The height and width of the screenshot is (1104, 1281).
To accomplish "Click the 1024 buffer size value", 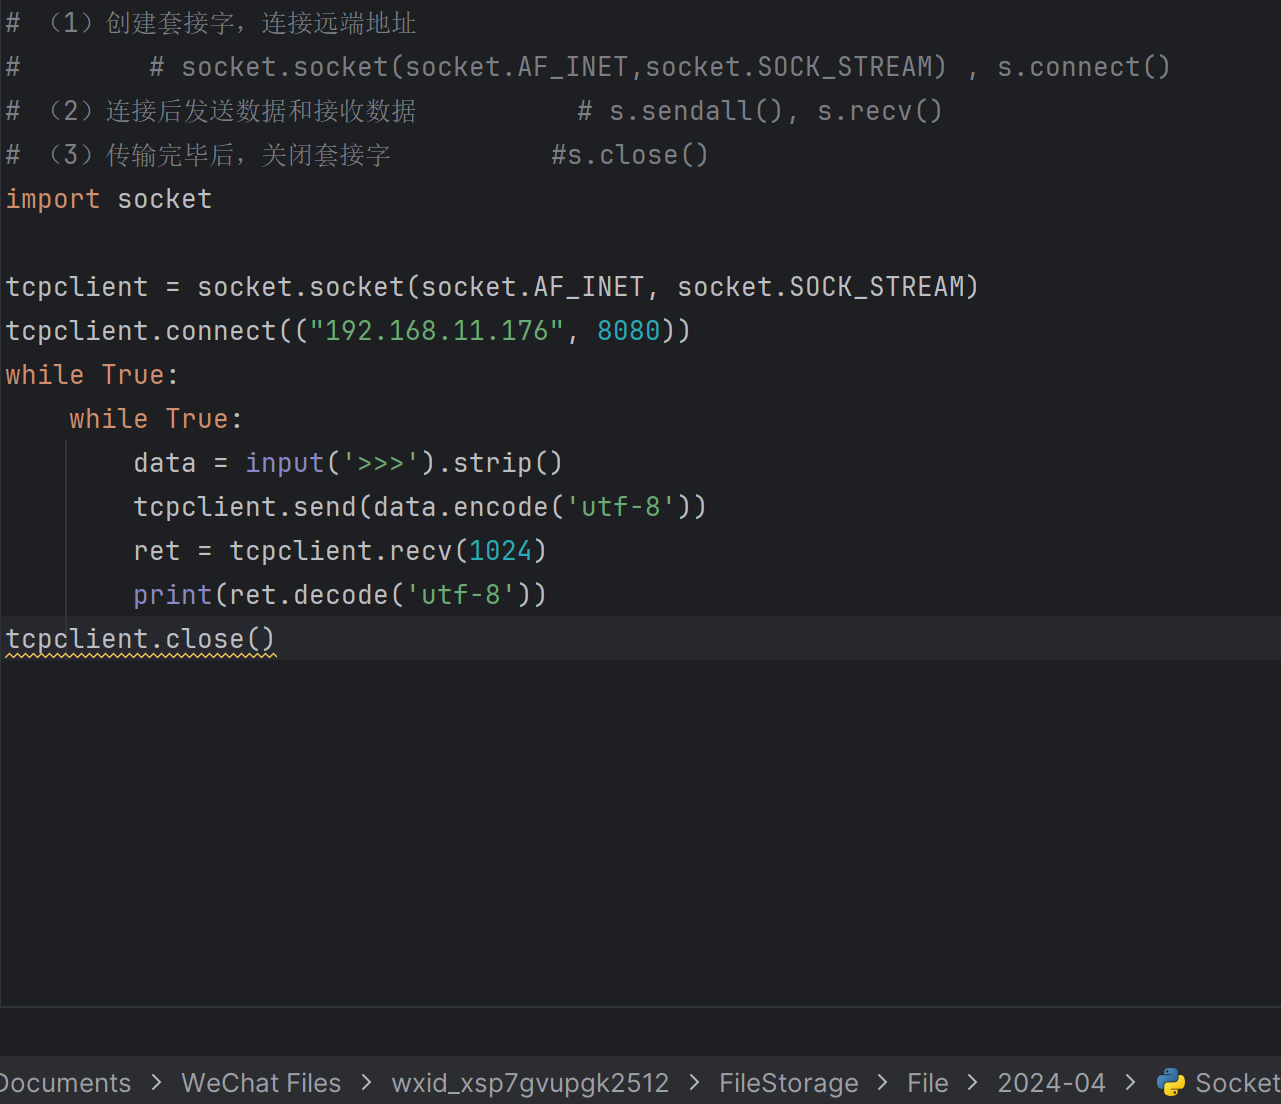I will pos(500,551).
